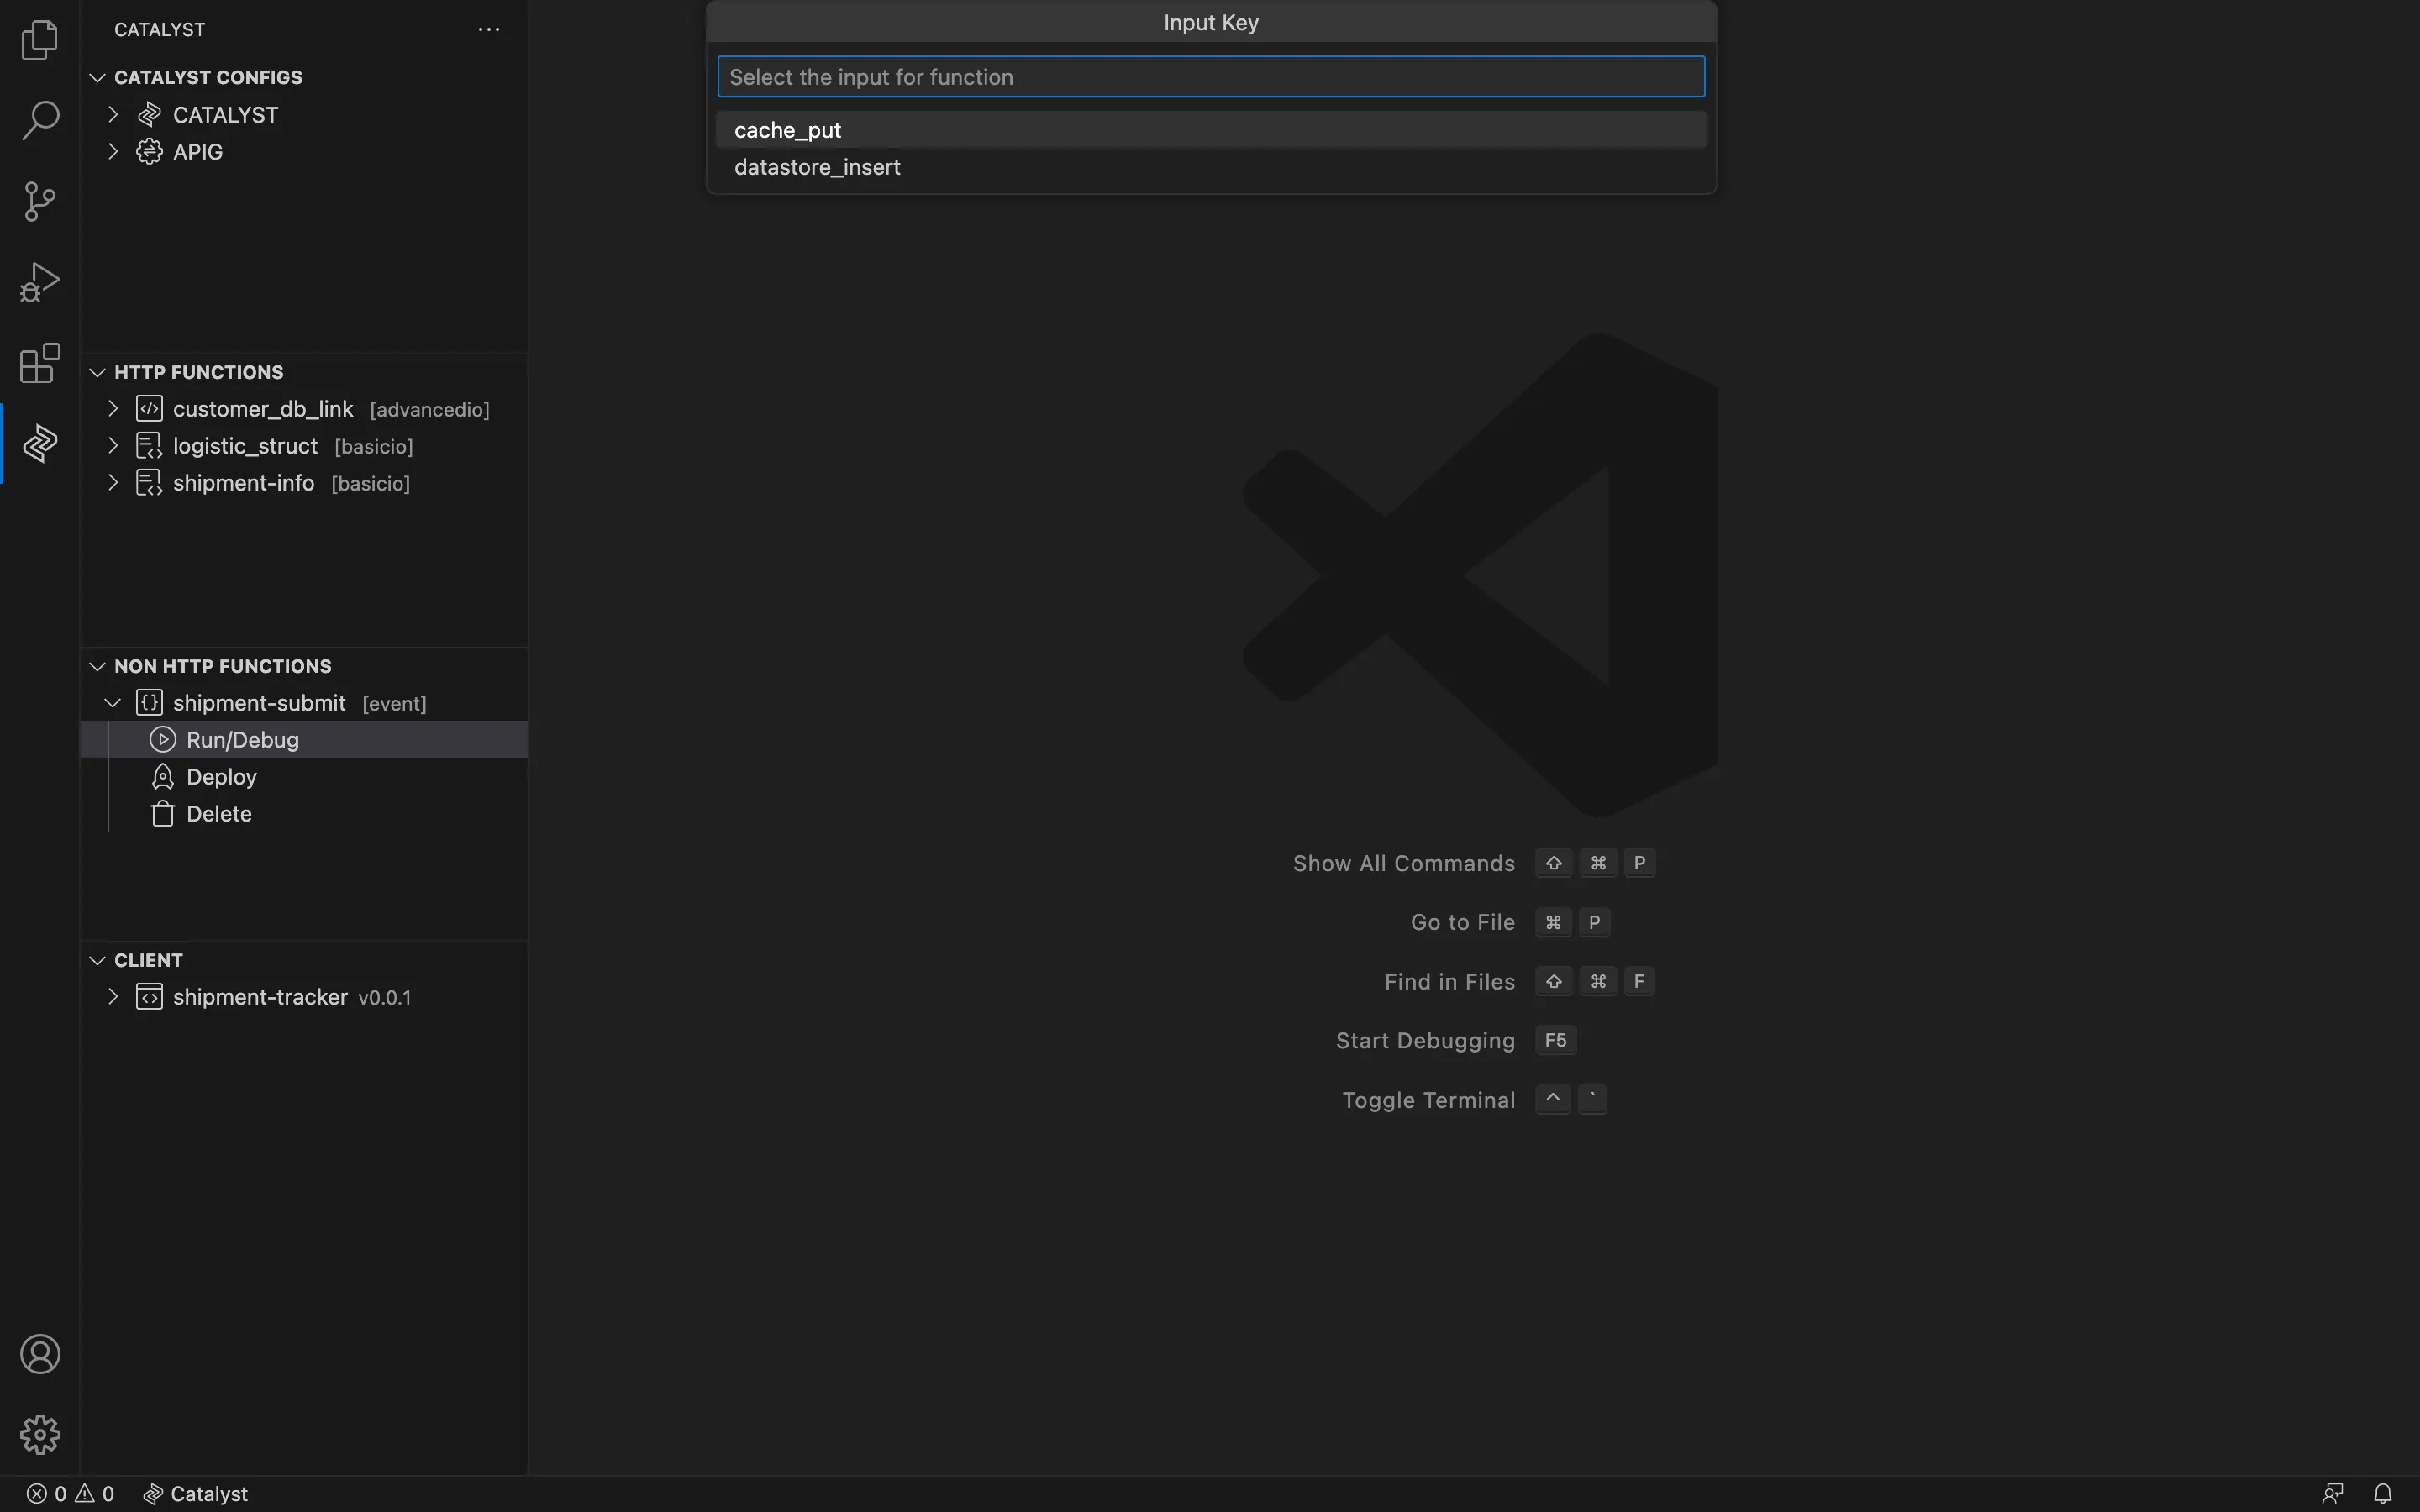This screenshot has width=2420, height=1512.
Task: Click the Run/Debug play icon
Action: (x=163, y=740)
